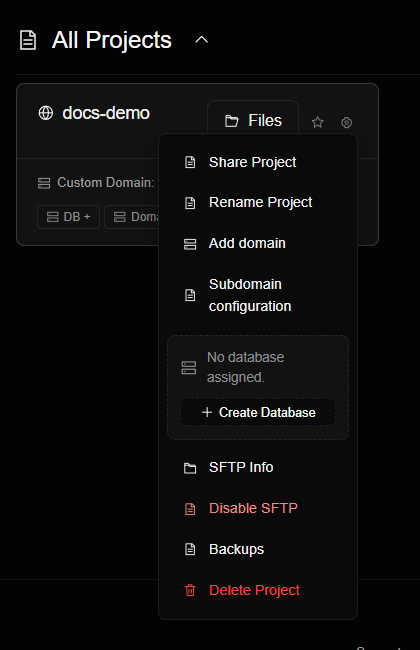The height and width of the screenshot is (650, 420).
Task: Click the database icon by No database assigned
Action: [189, 367]
